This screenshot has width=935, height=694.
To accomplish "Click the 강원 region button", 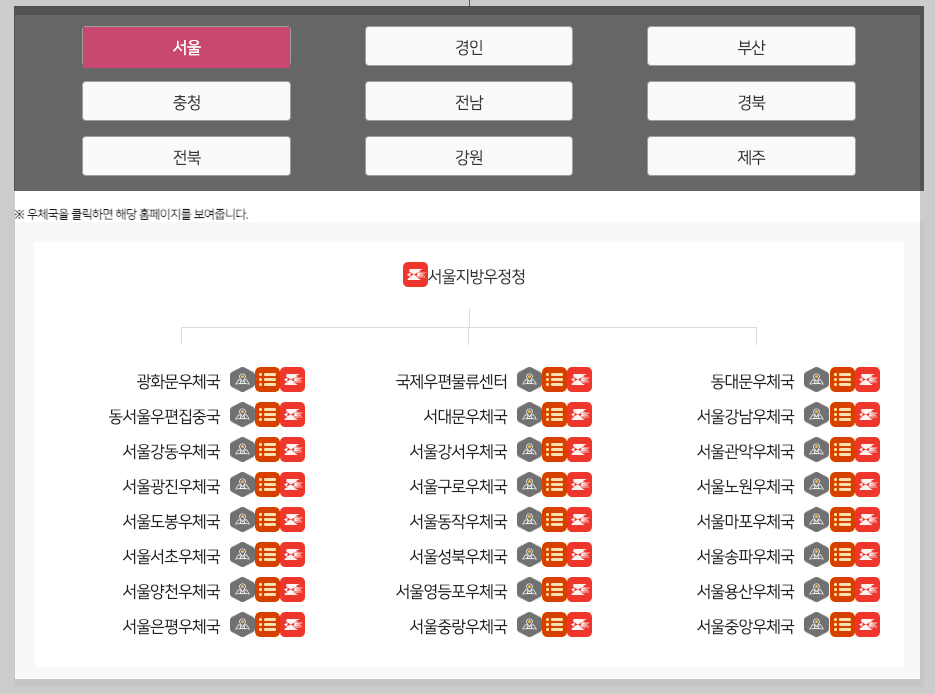I will [x=468, y=155].
